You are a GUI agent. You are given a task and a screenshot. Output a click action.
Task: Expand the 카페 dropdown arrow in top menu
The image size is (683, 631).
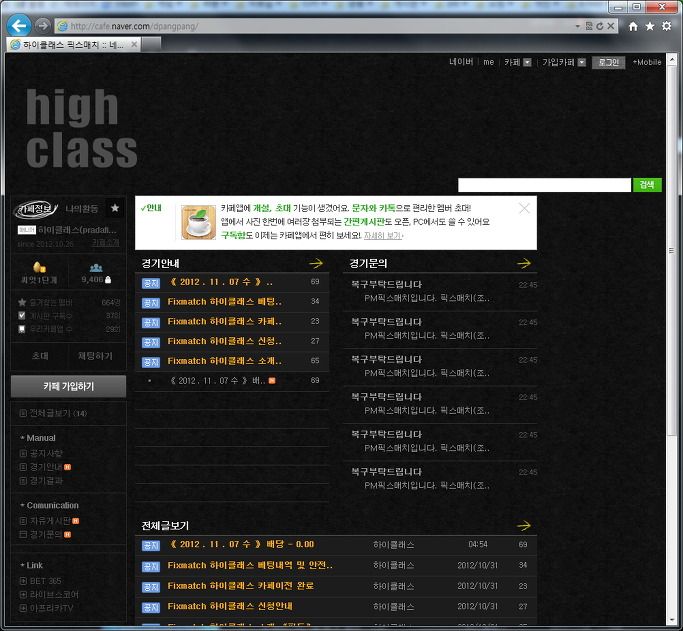click(x=527, y=62)
